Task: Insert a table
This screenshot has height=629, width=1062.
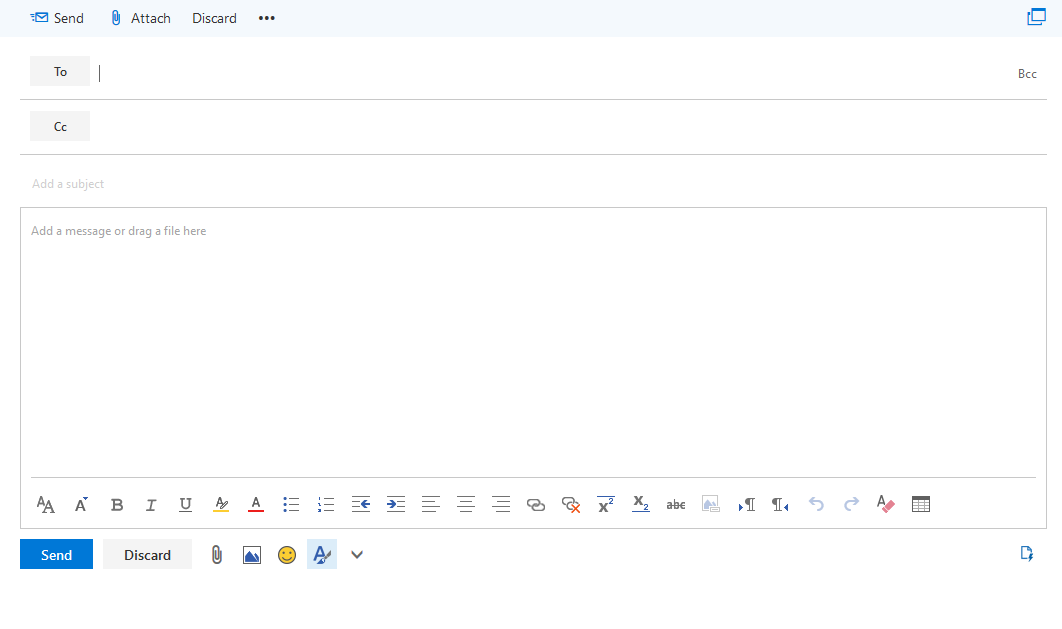Action: pyautogui.click(x=920, y=504)
